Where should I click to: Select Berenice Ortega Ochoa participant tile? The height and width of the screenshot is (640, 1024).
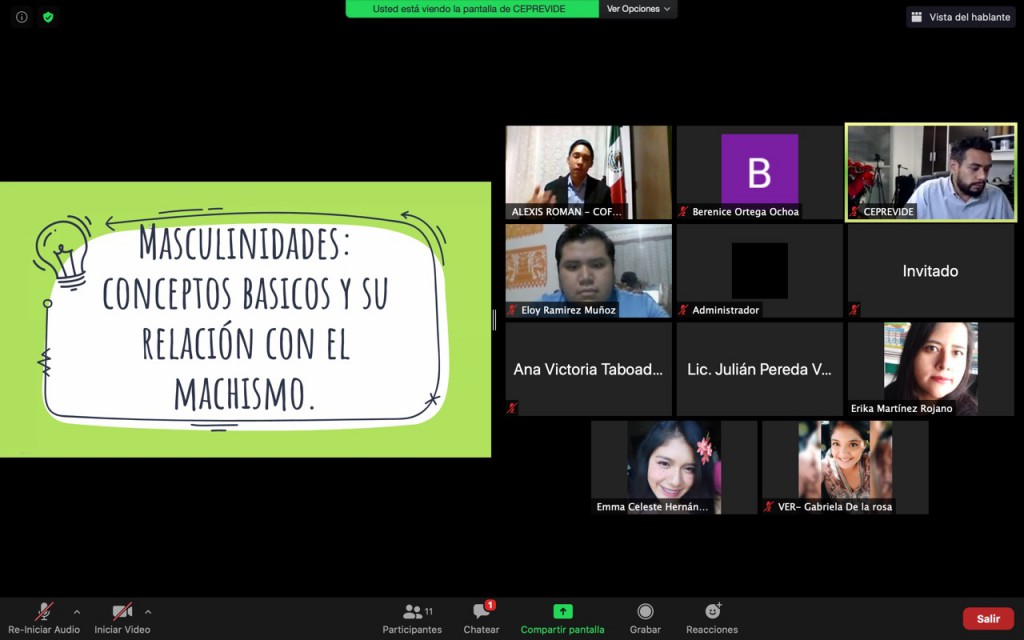760,172
